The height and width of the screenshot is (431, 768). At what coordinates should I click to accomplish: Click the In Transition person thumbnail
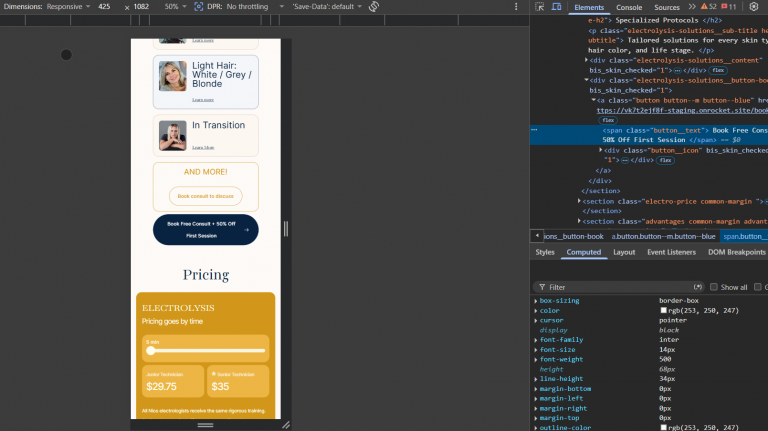coord(172,136)
